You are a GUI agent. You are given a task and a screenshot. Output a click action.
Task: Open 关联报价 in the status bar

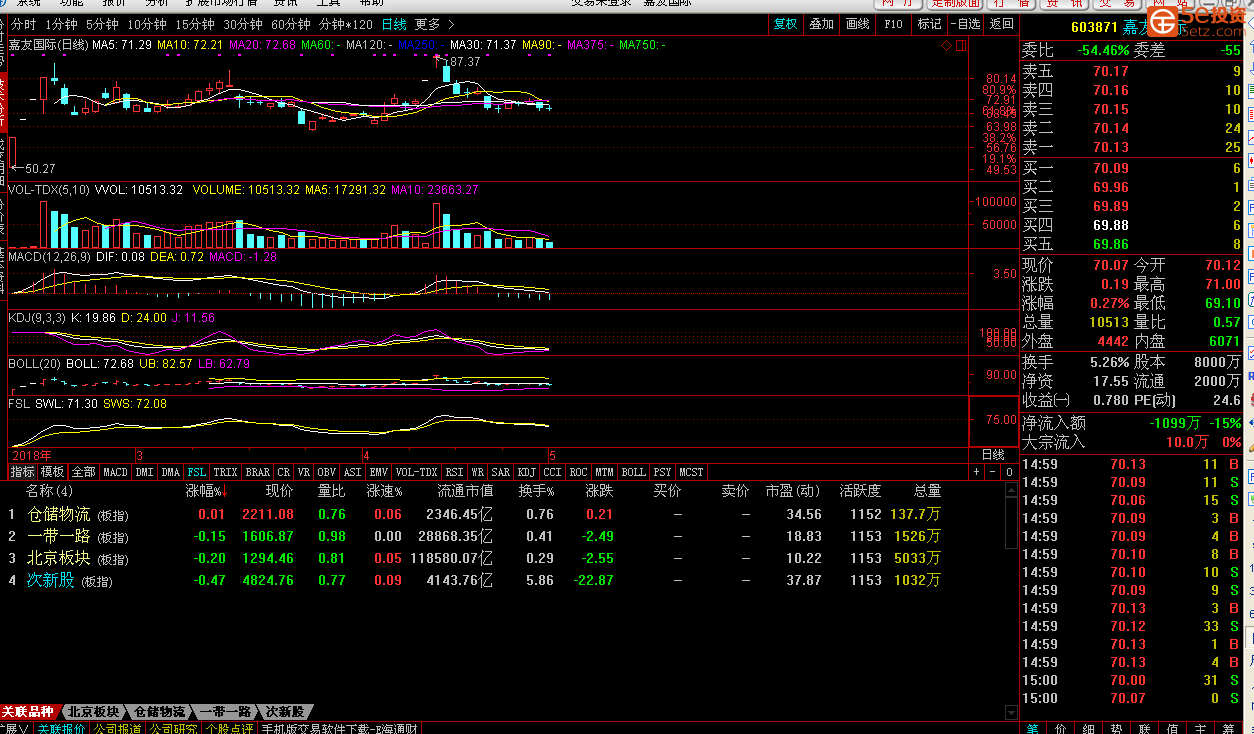click(61, 728)
